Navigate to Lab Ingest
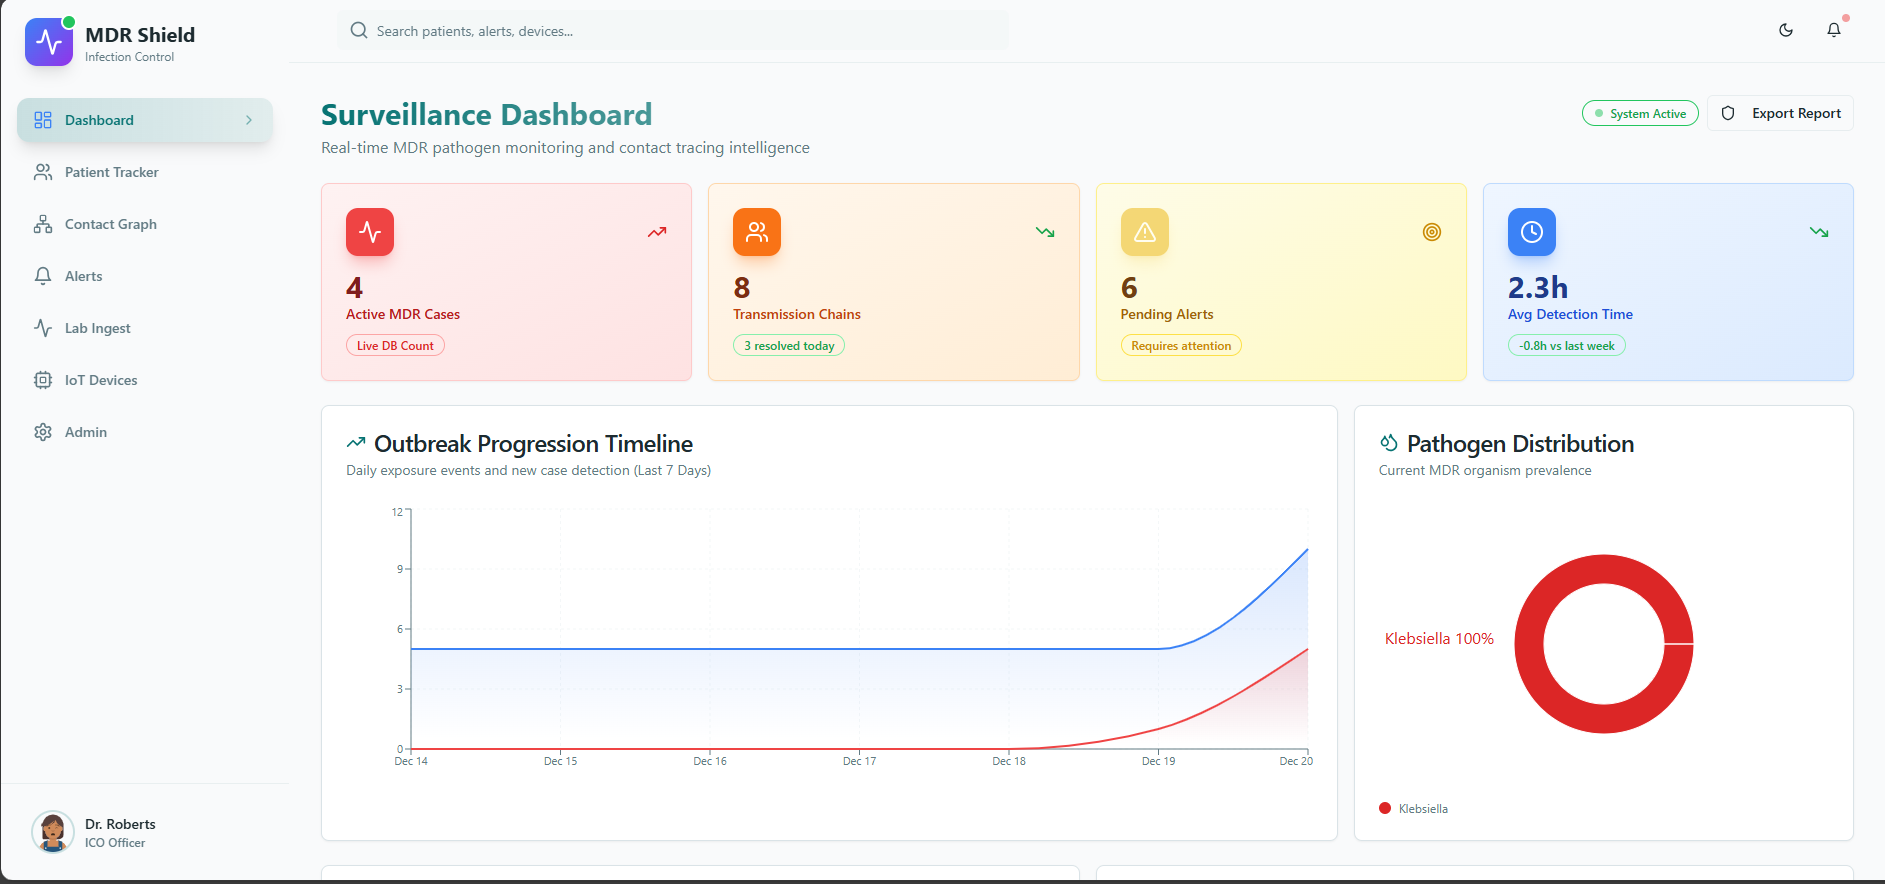 pyautogui.click(x=145, y=328)
